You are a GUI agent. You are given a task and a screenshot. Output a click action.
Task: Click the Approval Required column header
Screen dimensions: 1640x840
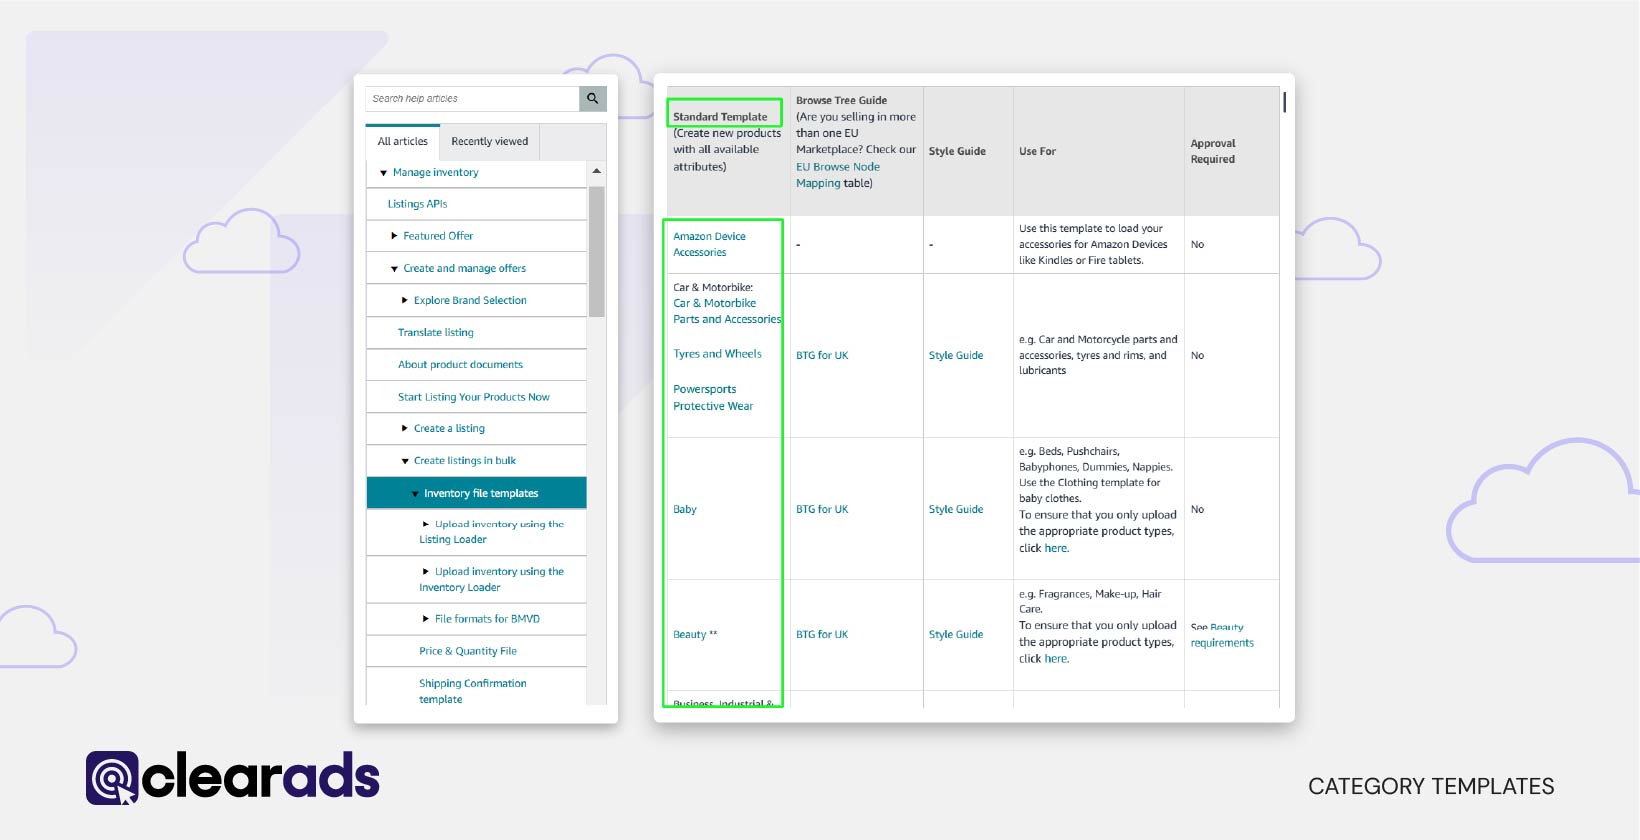tap(1213, 151)
